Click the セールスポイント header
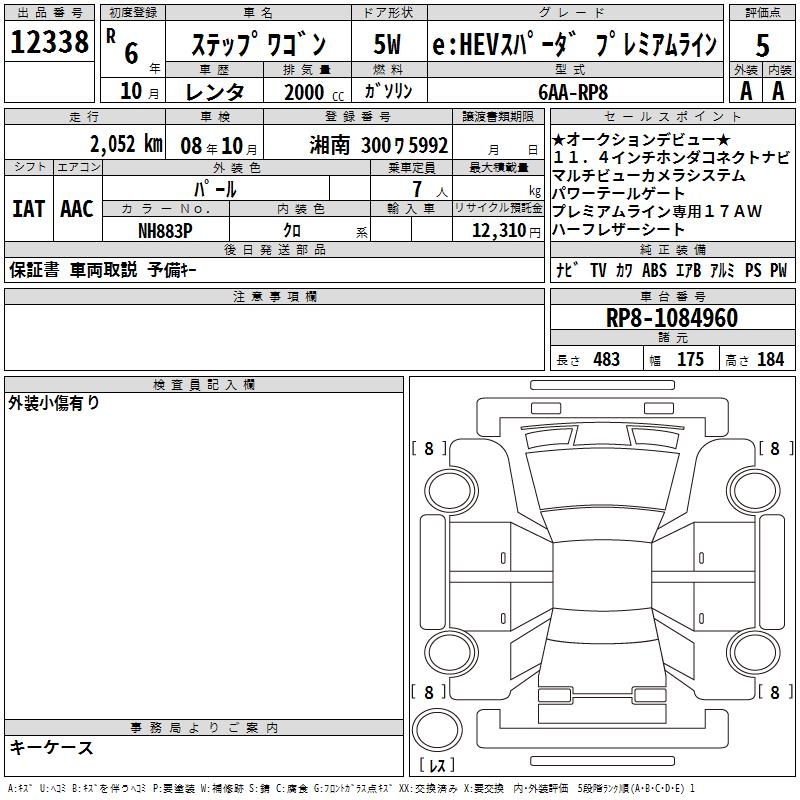The height and width of the screenshot is (800, 800). 672,116
